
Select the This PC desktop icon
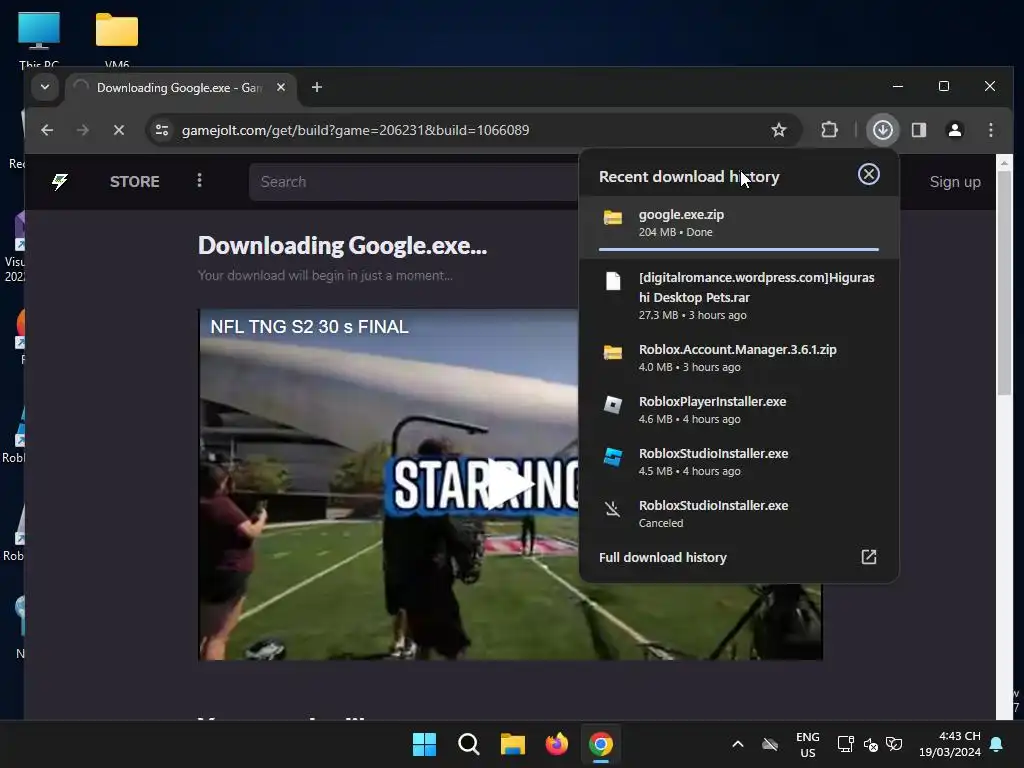39,39
